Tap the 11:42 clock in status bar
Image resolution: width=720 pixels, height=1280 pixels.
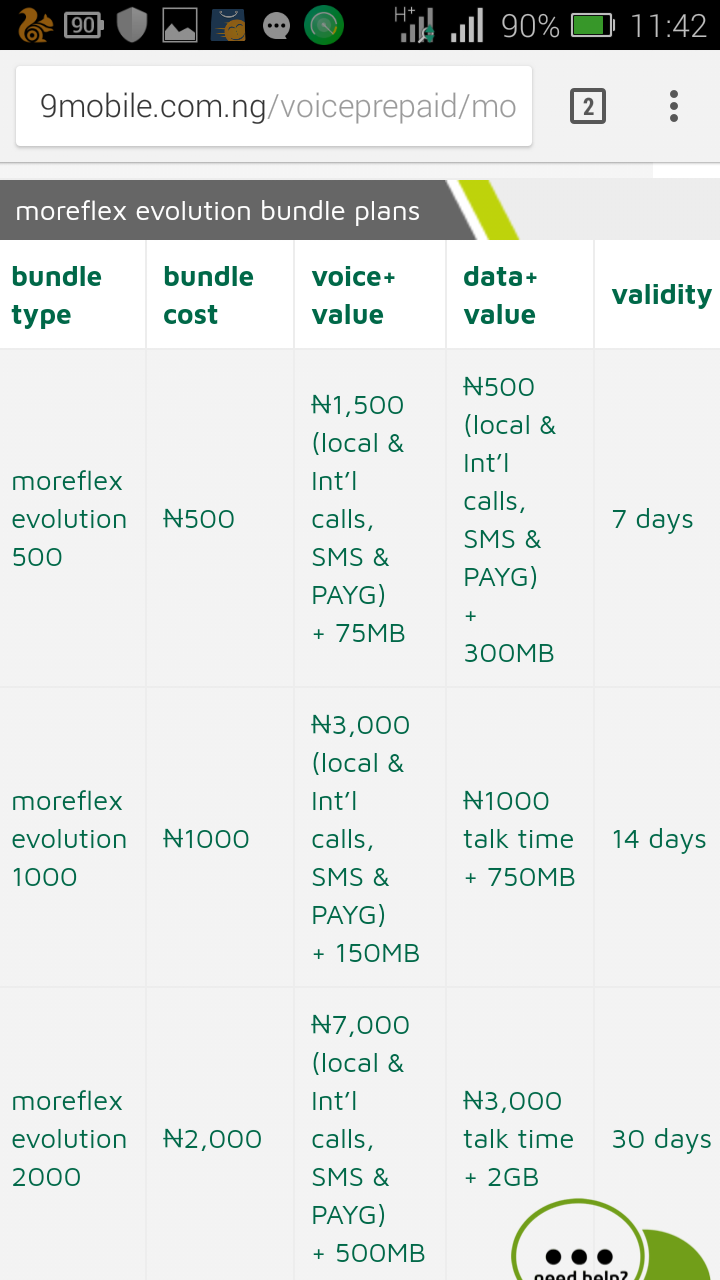coord(669,25)
